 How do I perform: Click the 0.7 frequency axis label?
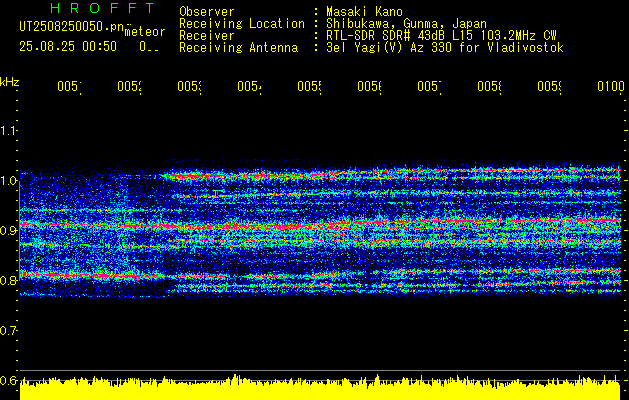point(8,330)
